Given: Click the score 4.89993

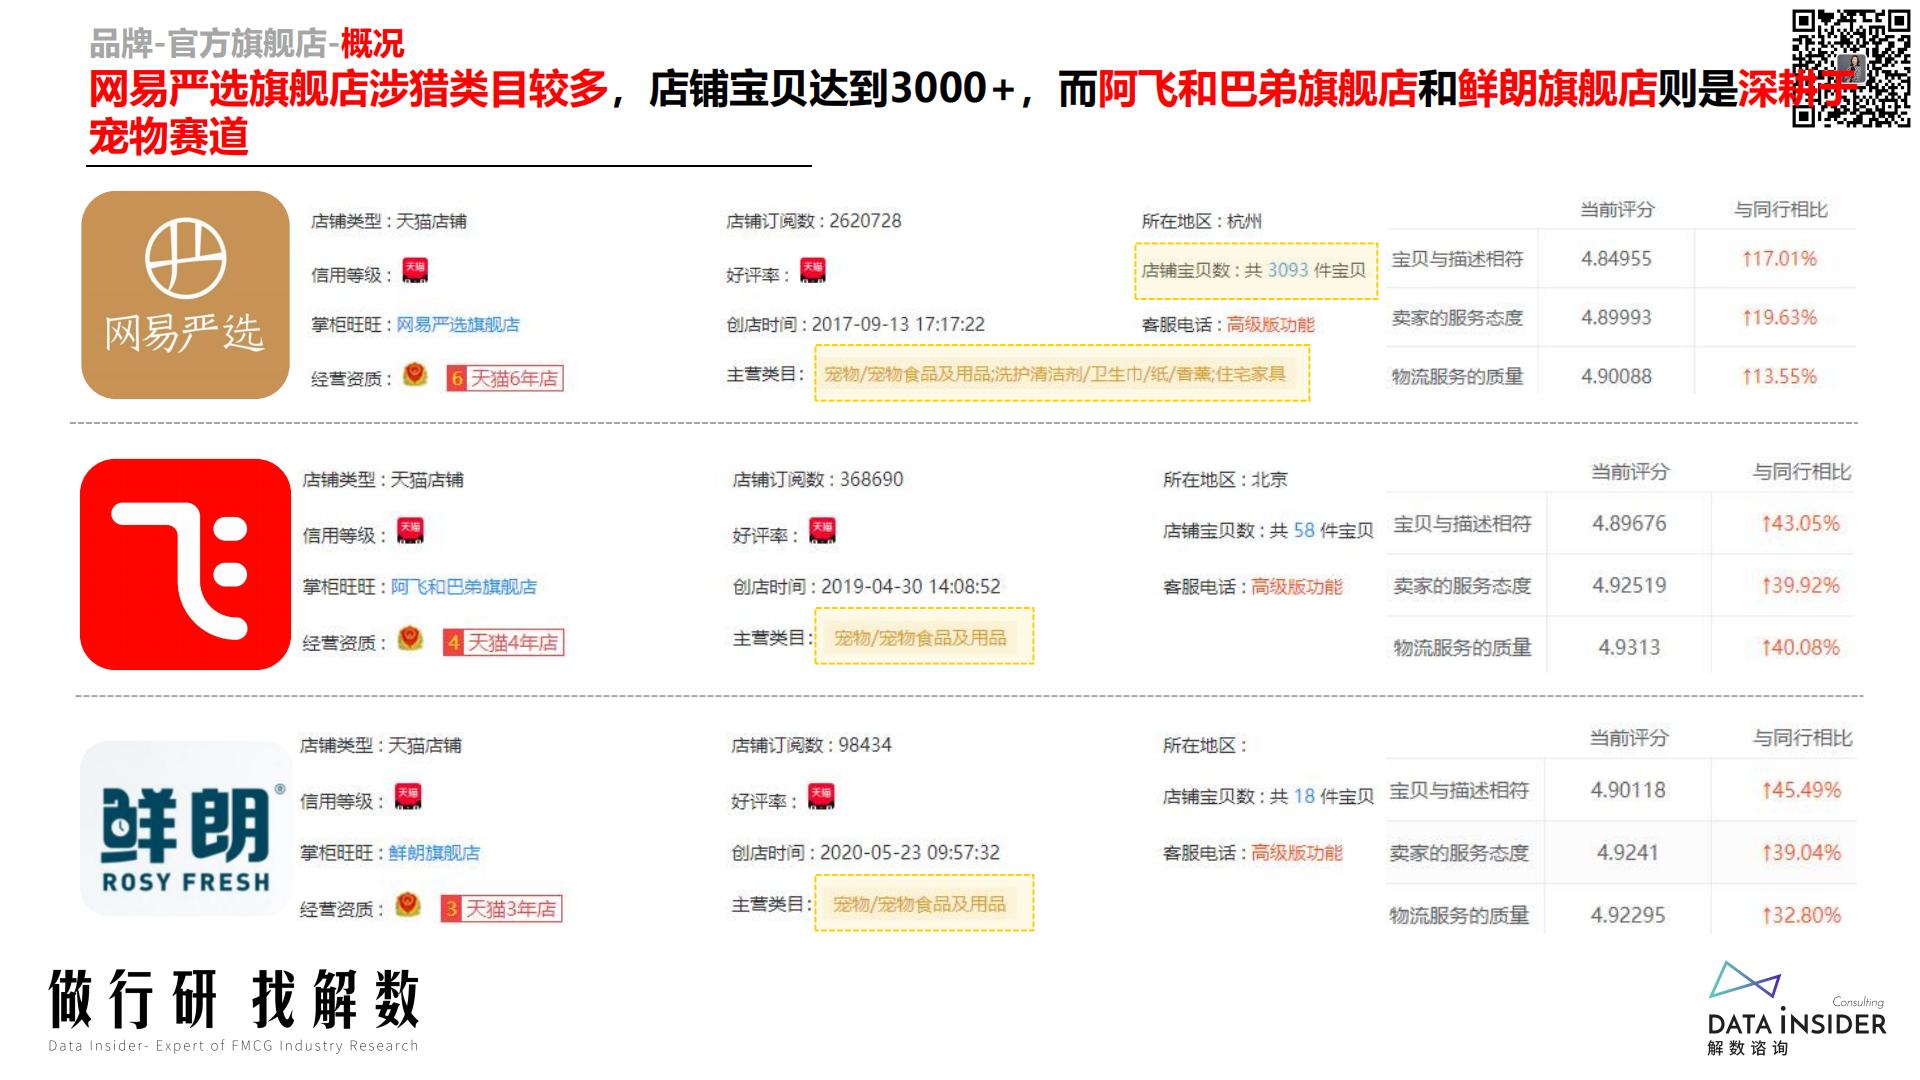Looking at the screenshot, I should [x=1616, y=317].
